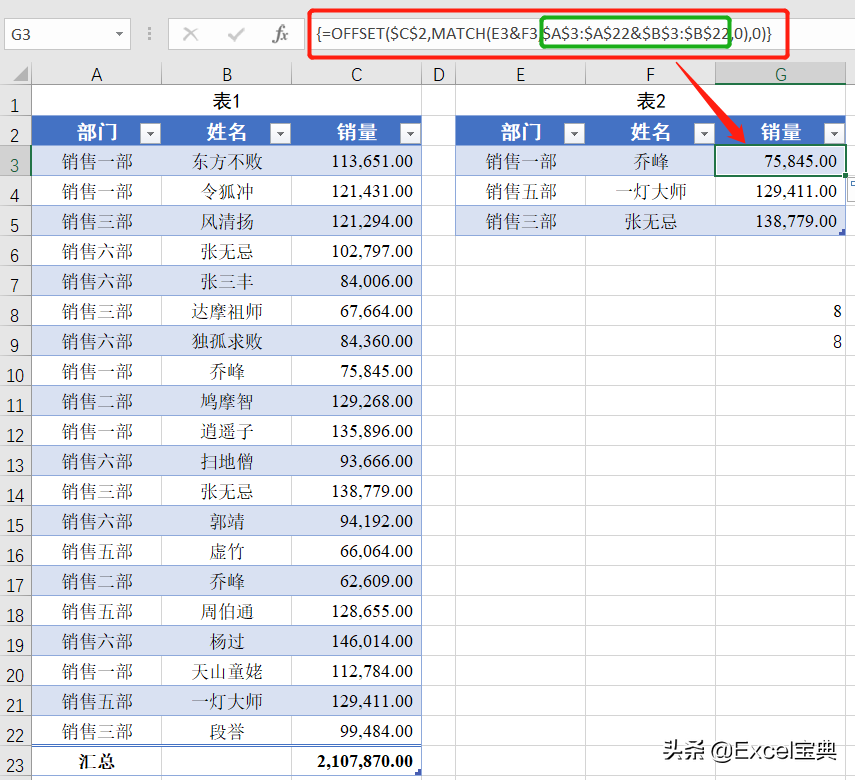Click Table 1 resize handle at bottom-right corner
Viewport: 855px width, 780px height.
[418, 772]
